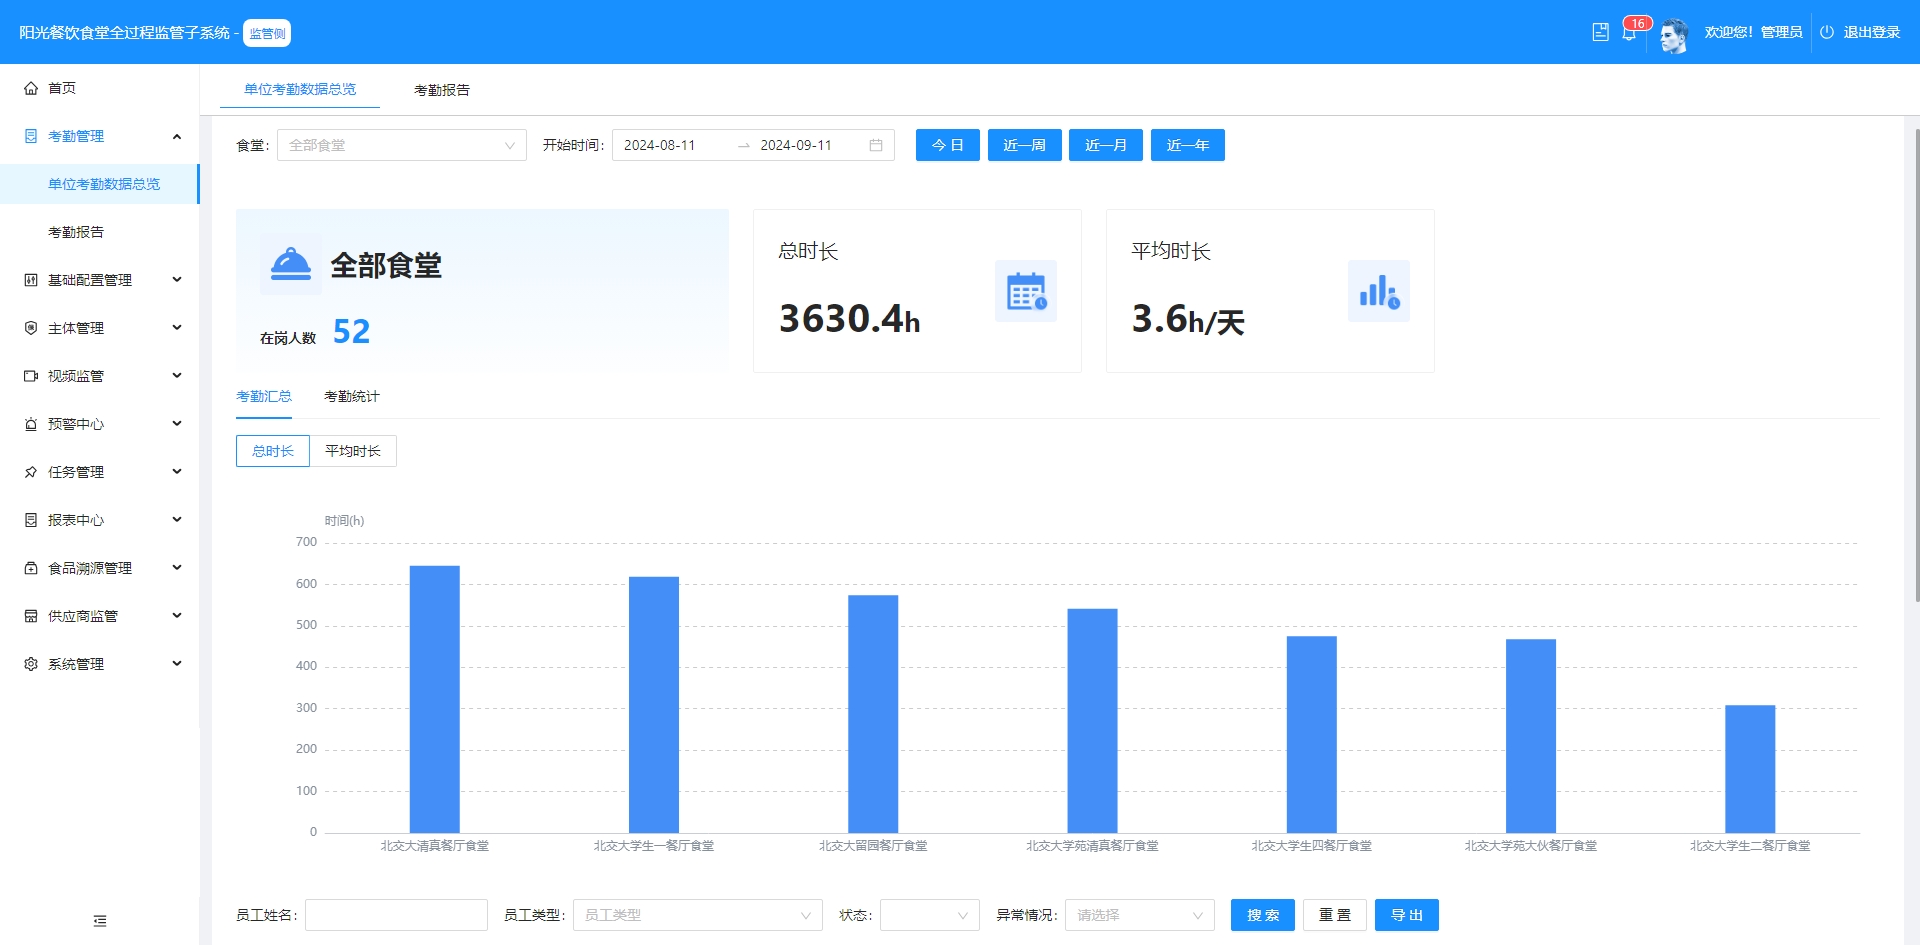This screenshot has height=945, width=1920.
Task: Select the 考勤汇总 tab
Action: 264,396
